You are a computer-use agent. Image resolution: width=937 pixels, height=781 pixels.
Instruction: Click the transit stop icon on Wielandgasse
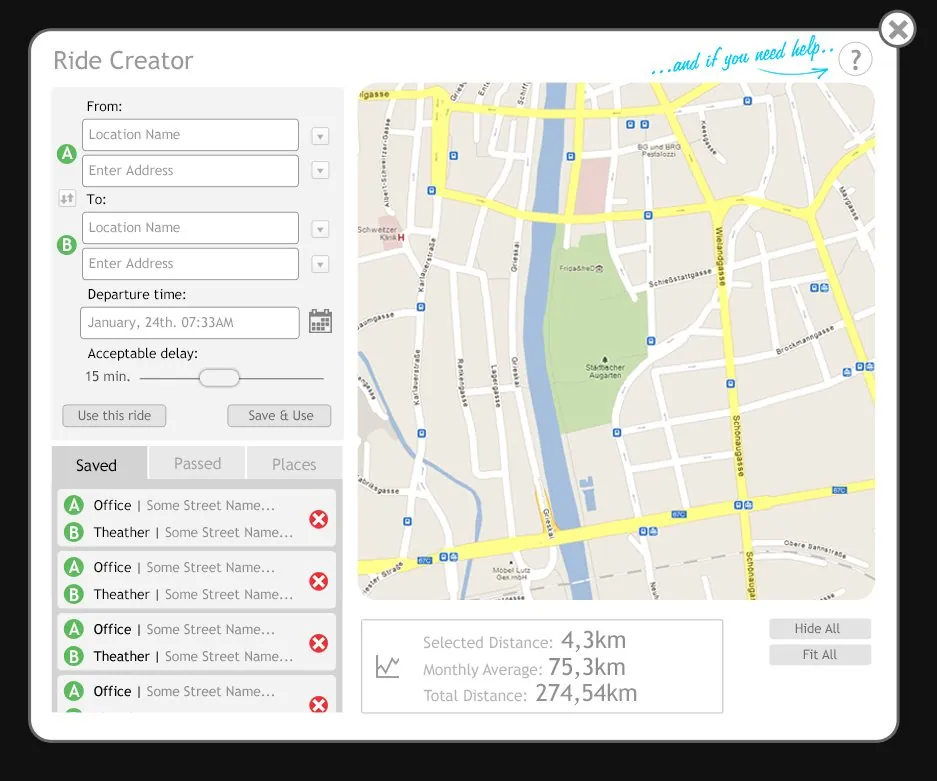click(730, 384)
